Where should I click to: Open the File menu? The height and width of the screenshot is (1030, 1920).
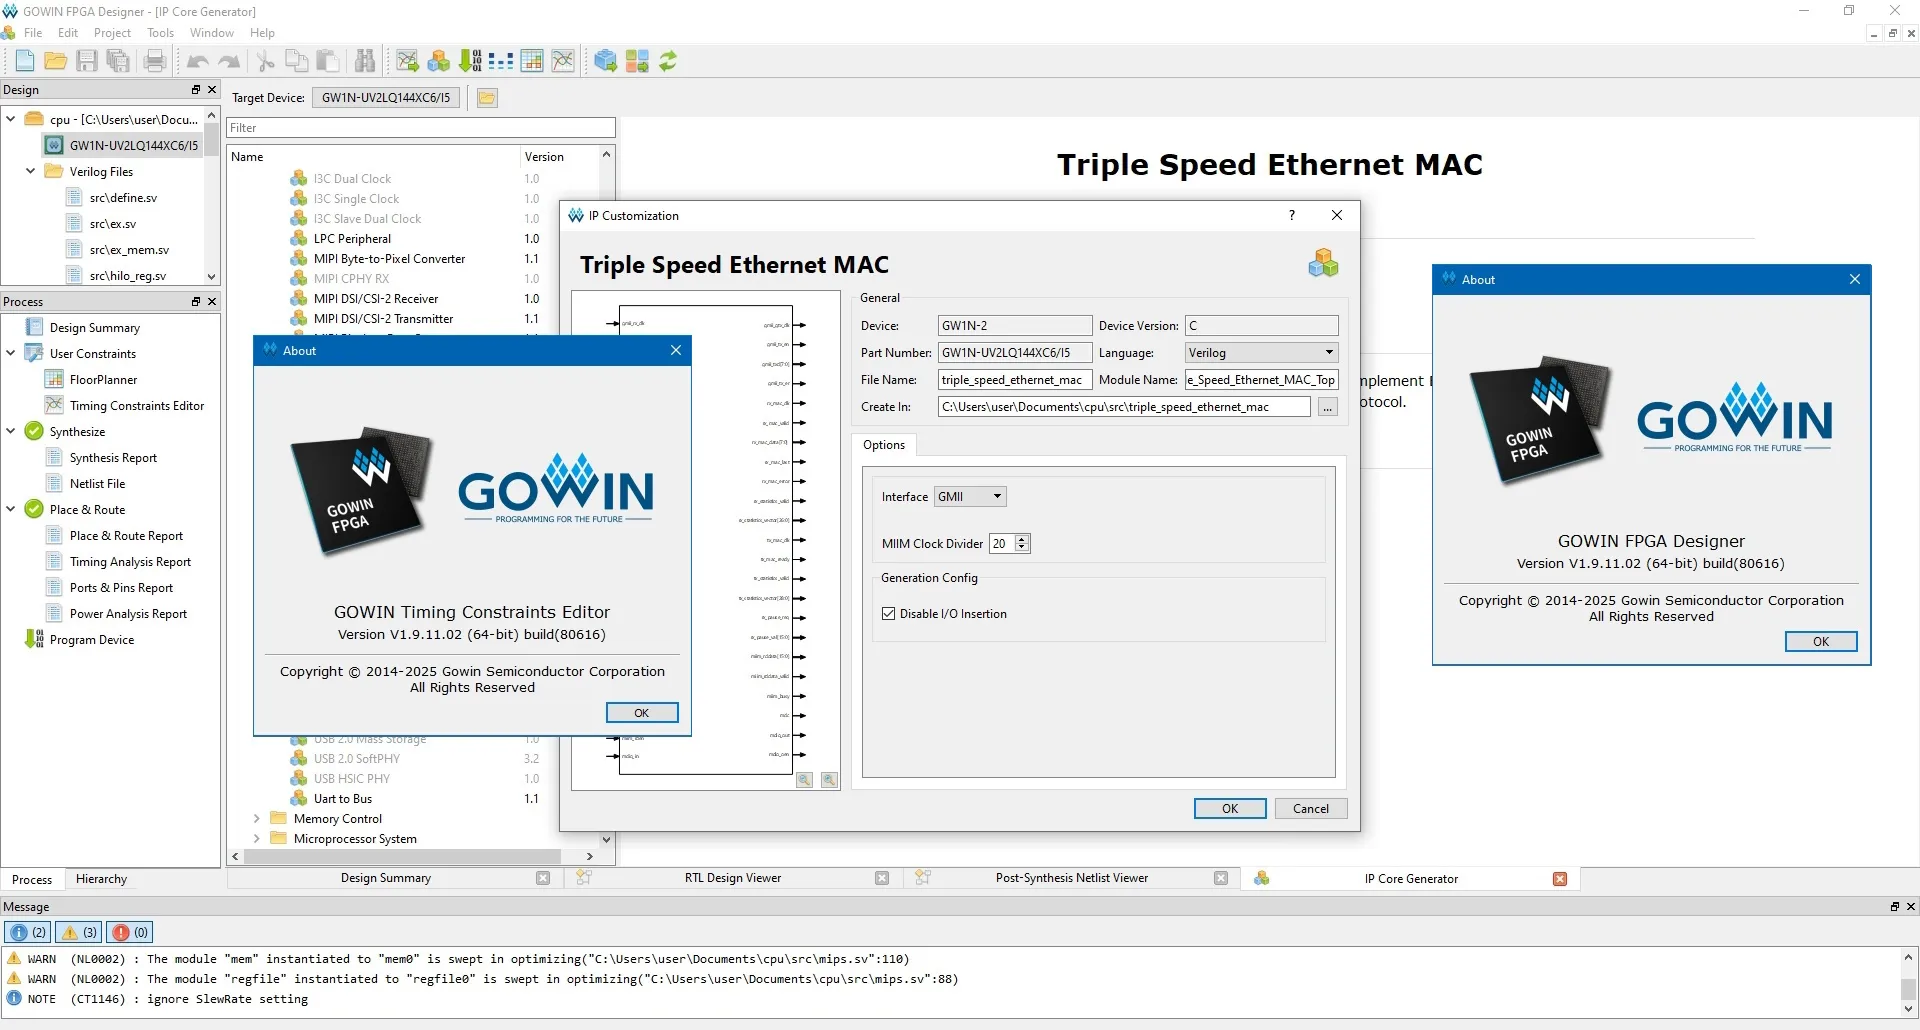pos(33,33)
